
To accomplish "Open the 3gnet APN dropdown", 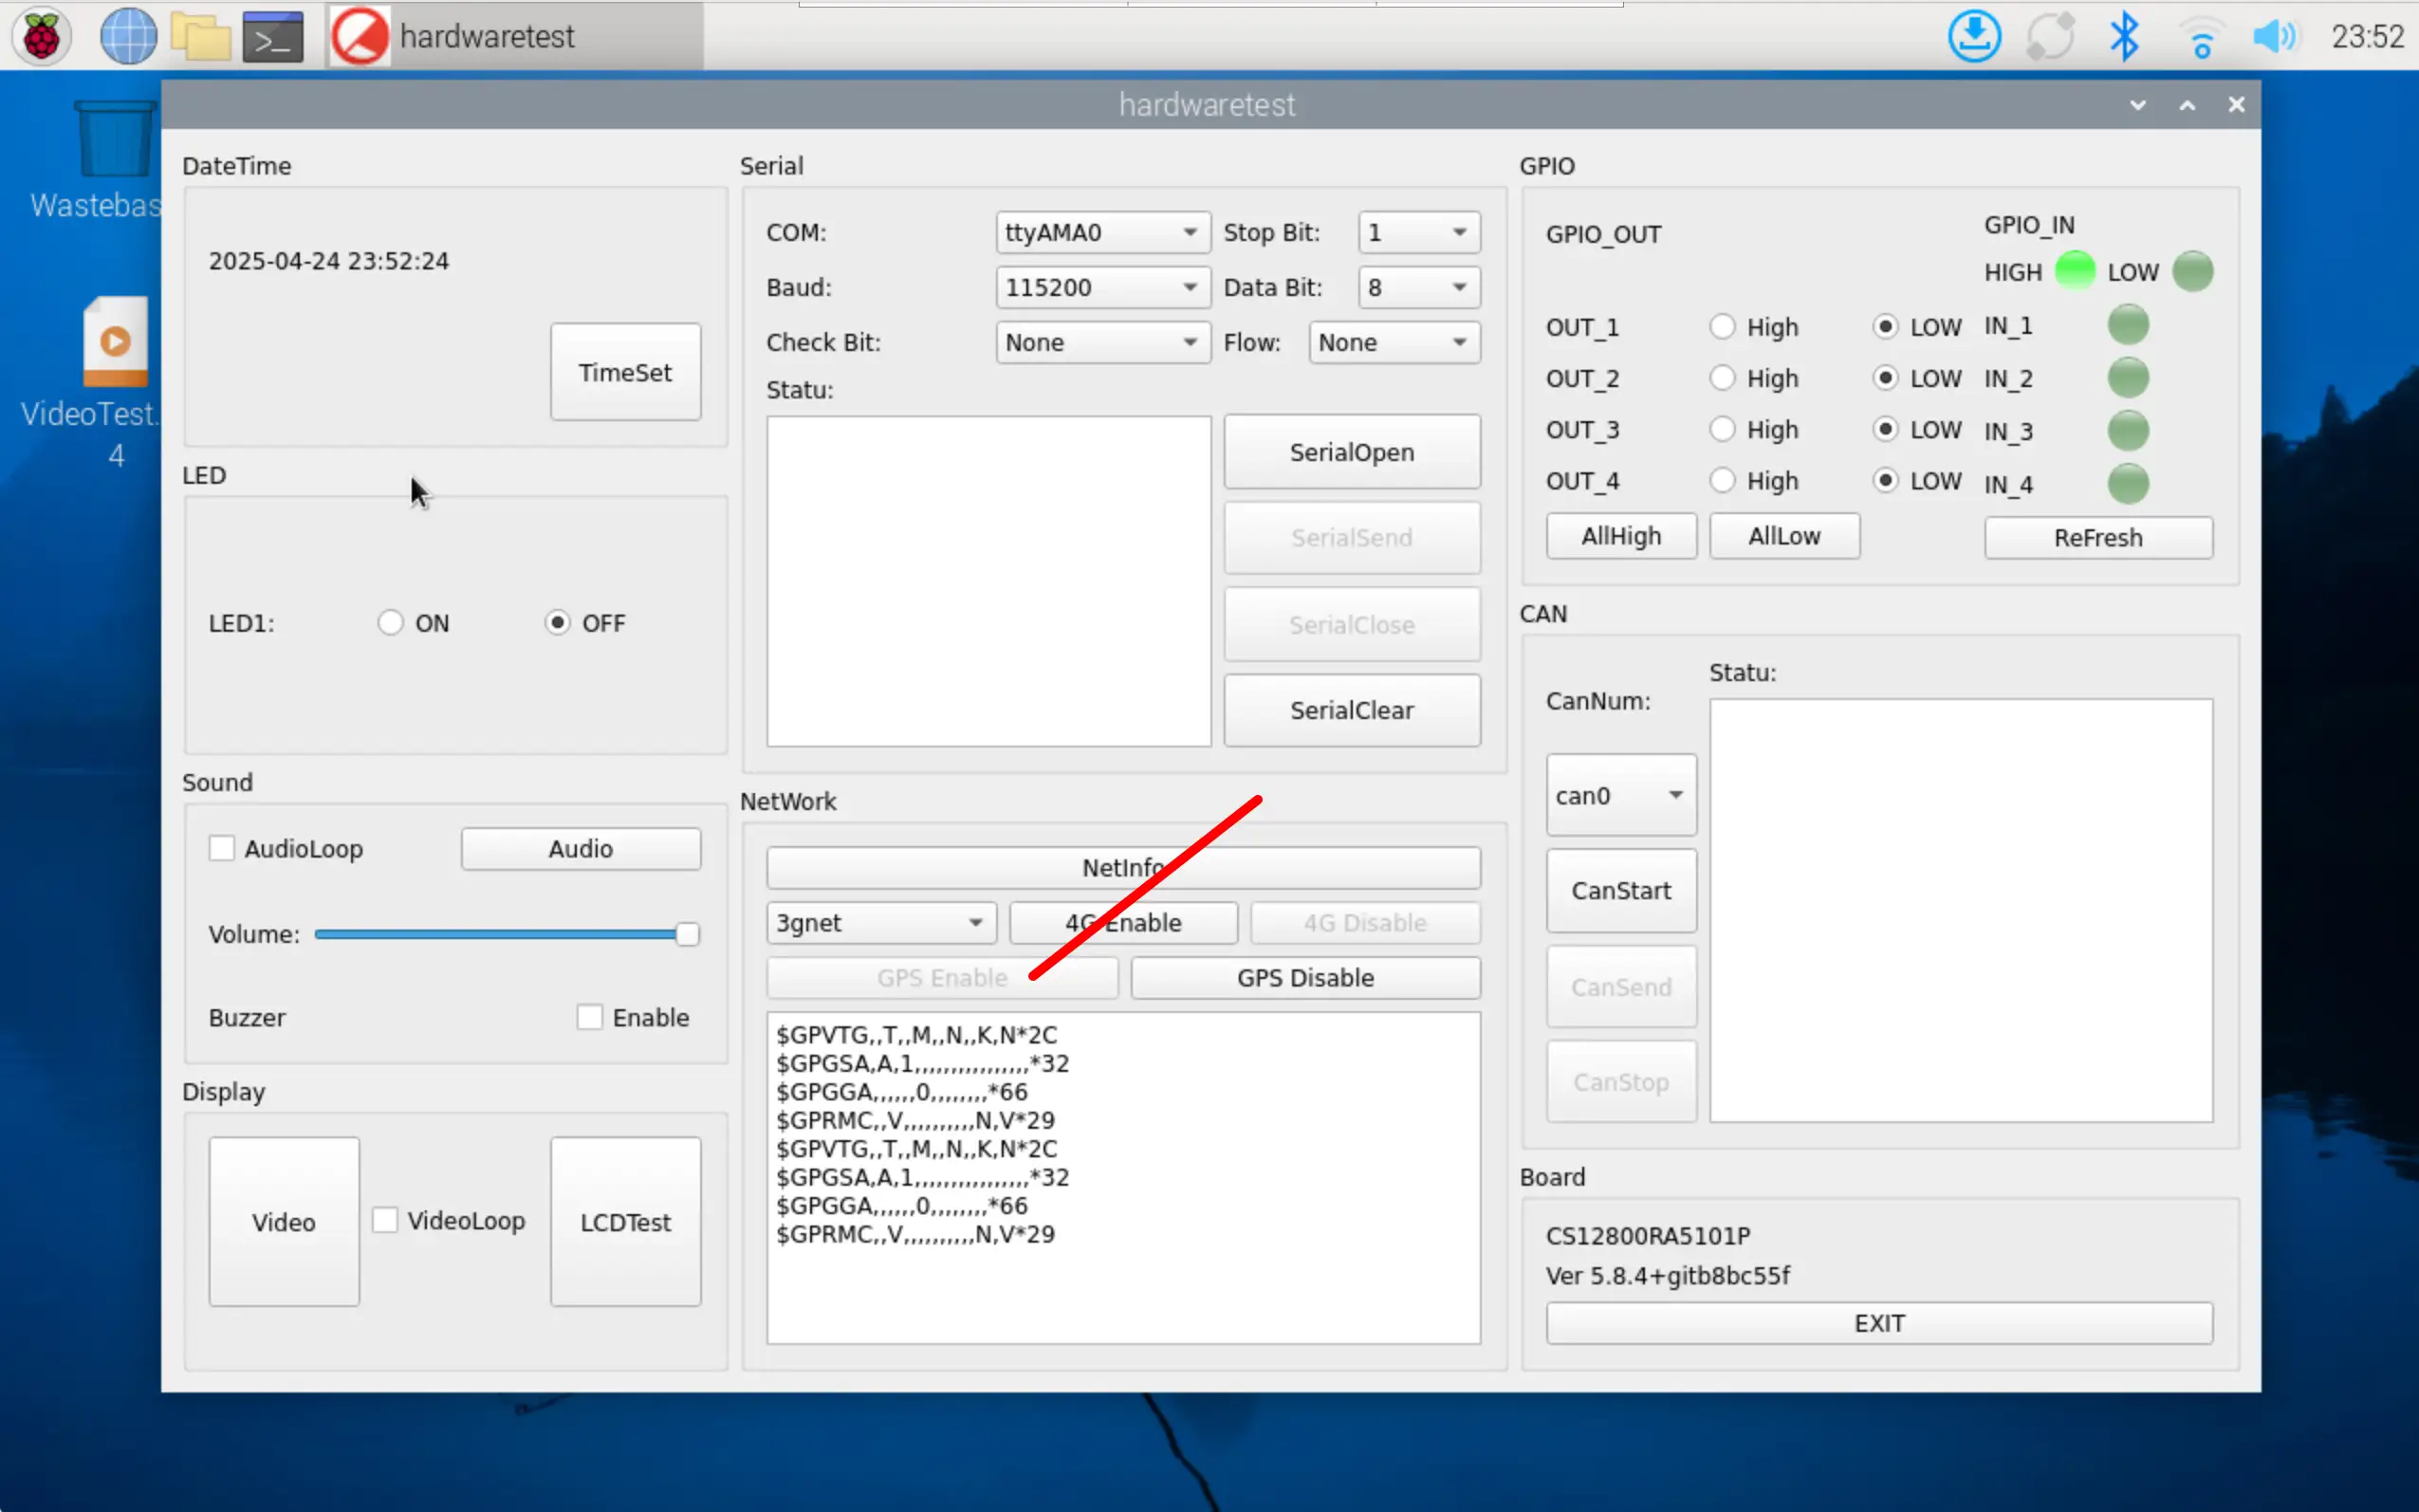I will click(x=881, y=922).
